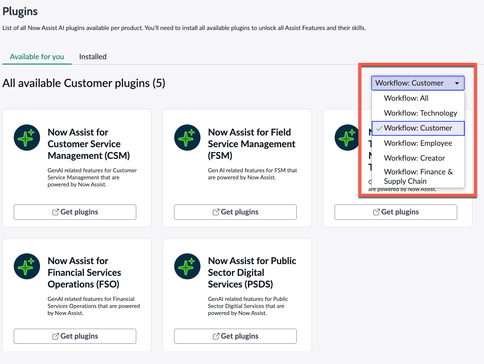Click sparkle icon of the third card behind the dropdown
This screenshot has height=364, width=484.
(x=347, y=138)
